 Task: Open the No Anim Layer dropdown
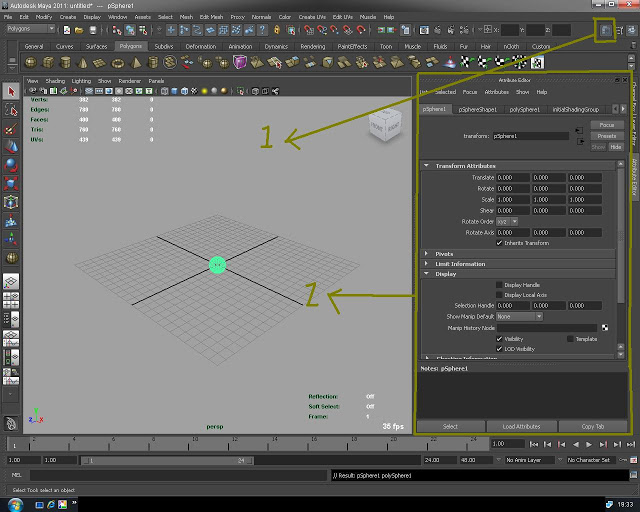(530, 460)
